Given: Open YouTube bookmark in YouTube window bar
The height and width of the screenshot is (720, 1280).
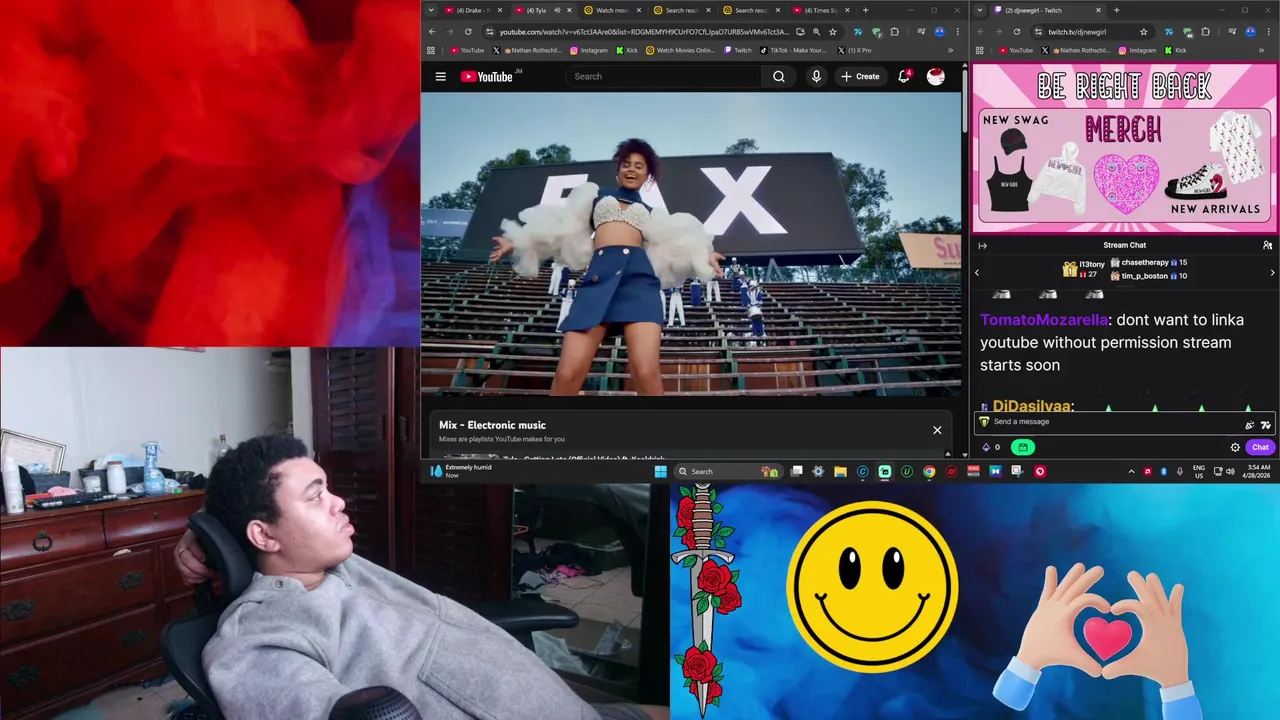Looking at the screenshot, I should [x=467, y=50].
